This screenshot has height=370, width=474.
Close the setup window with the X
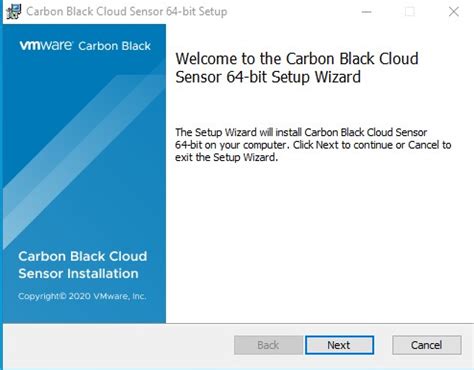click(x=454, y=12)
